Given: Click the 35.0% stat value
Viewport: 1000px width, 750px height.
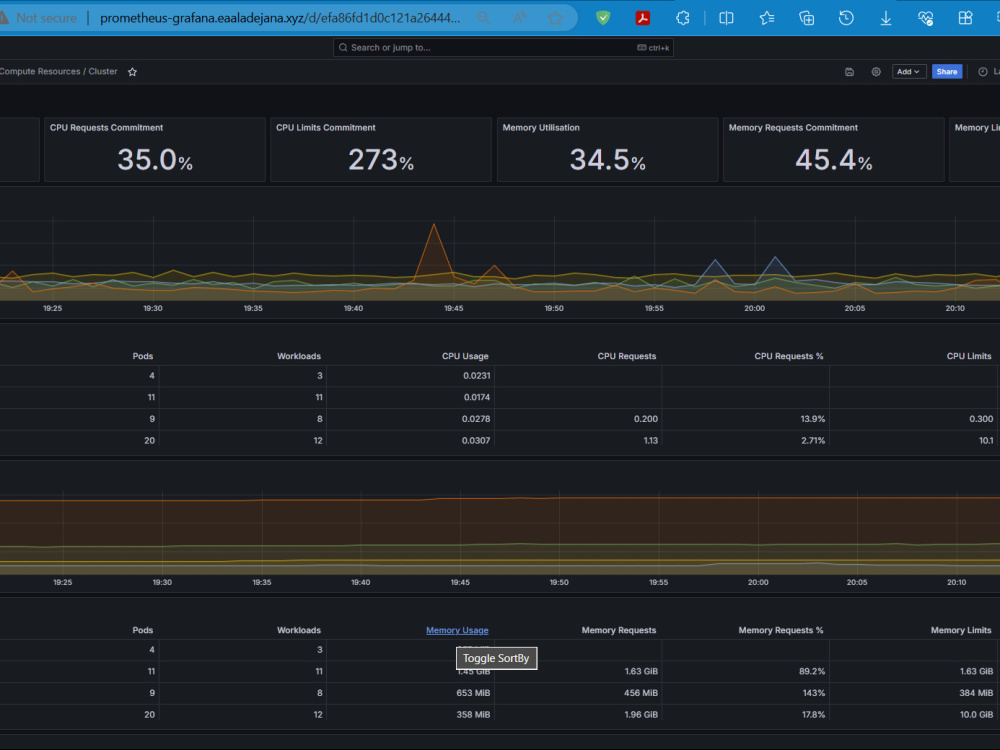Looking at the screenshot, I should (155, 159).
